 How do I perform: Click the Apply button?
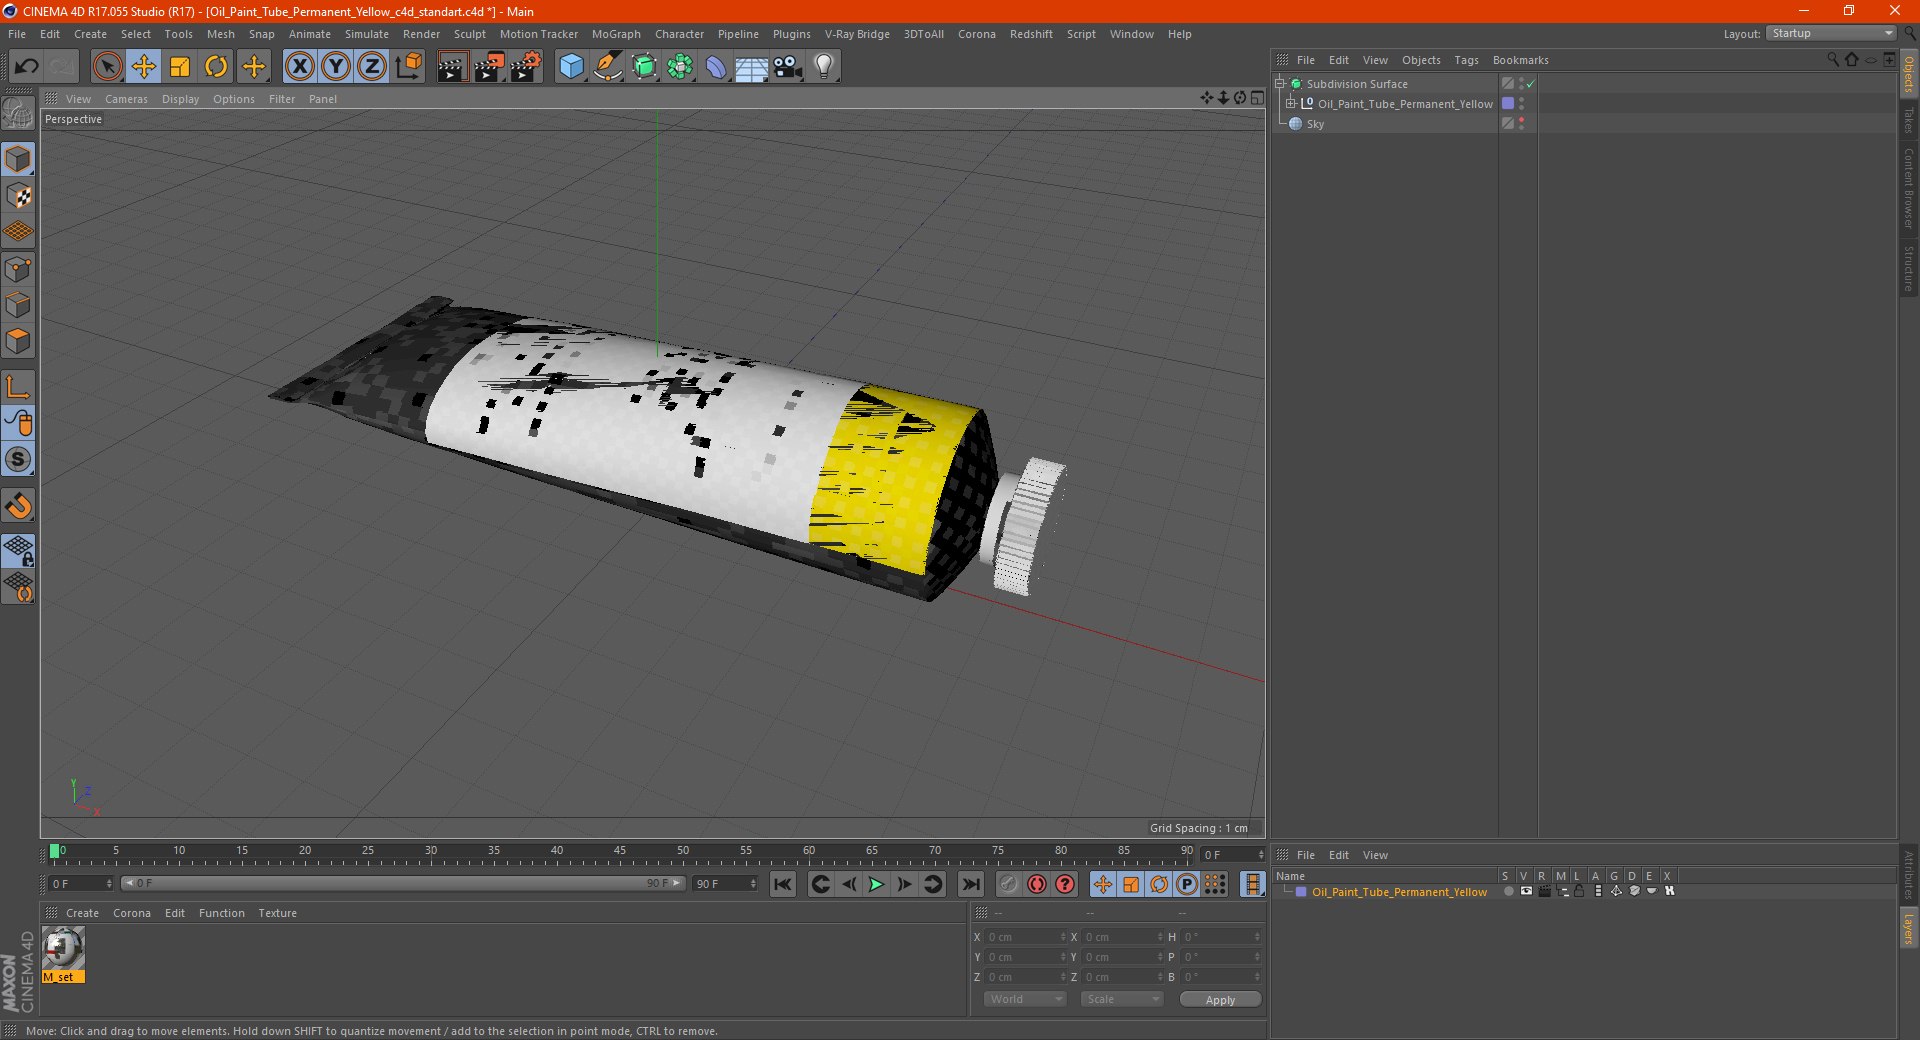pyautogui.click(x=1220, y=1000)
